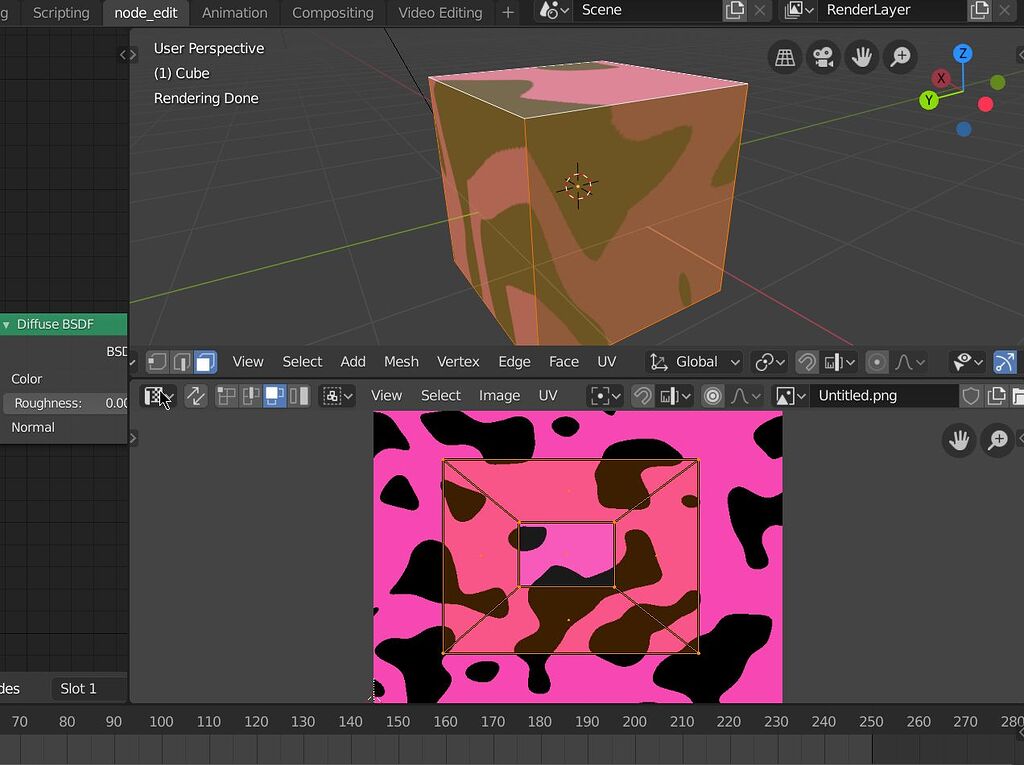The height and width of the screenshot is (765, 1024).
Task: Switch to Video Editing workspace tab
Action: [440, 12]
